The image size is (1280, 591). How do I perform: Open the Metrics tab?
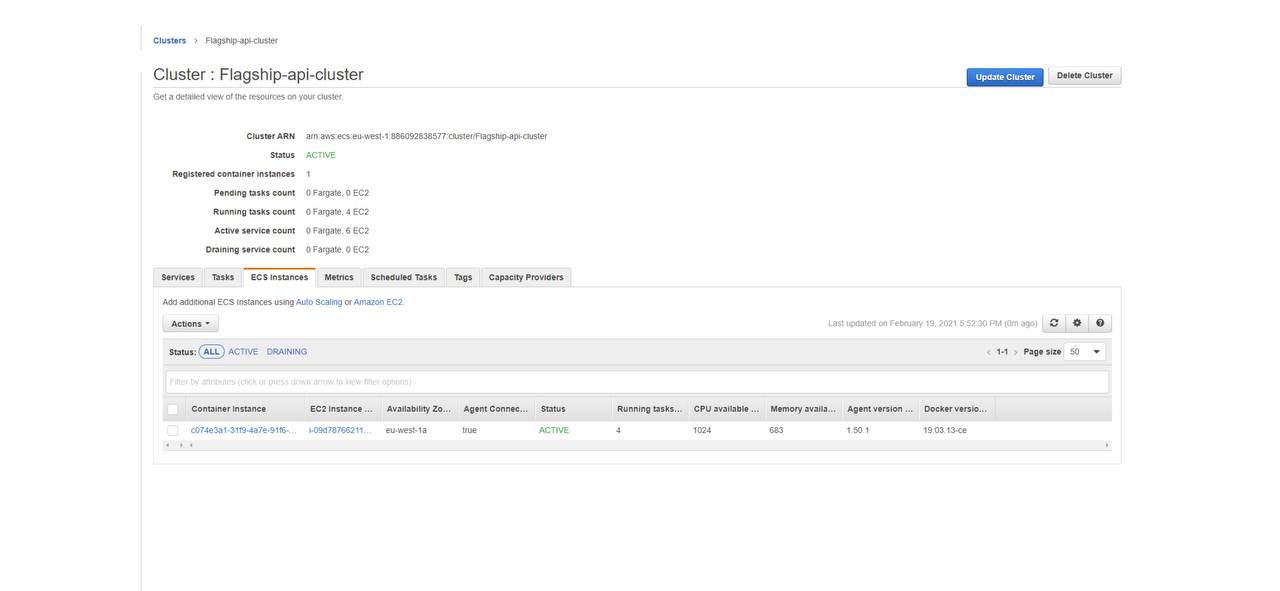339,277
